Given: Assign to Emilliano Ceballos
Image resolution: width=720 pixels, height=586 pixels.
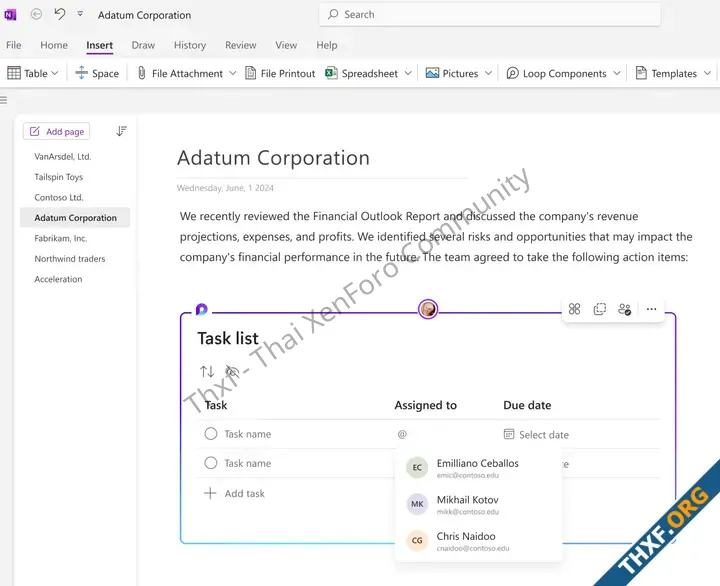Looking at the screenshot, I should pos(478,468).
